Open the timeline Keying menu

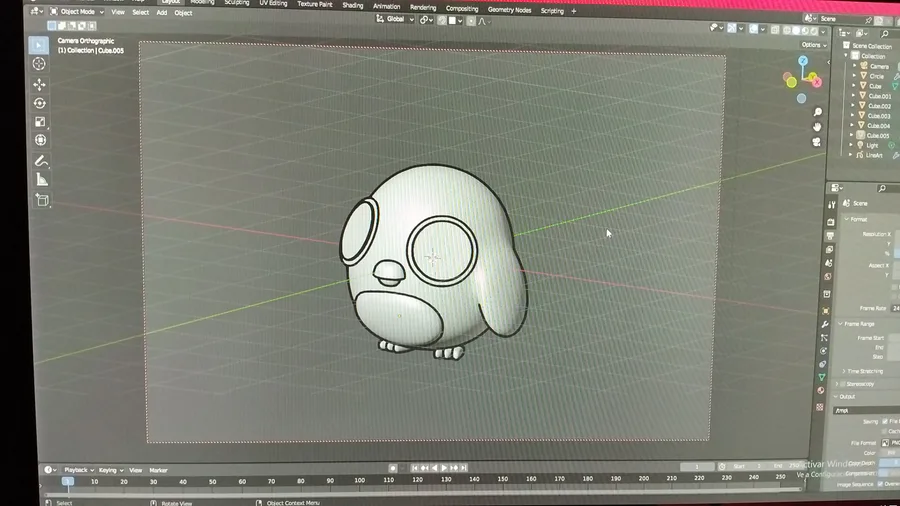tap(110, 470)
